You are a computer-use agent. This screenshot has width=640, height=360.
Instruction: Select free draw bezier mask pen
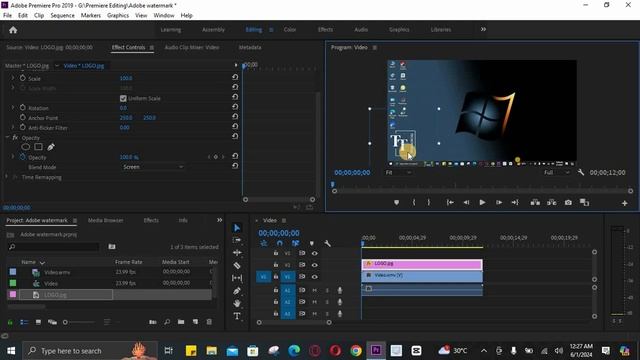click(x=51, y=147)
